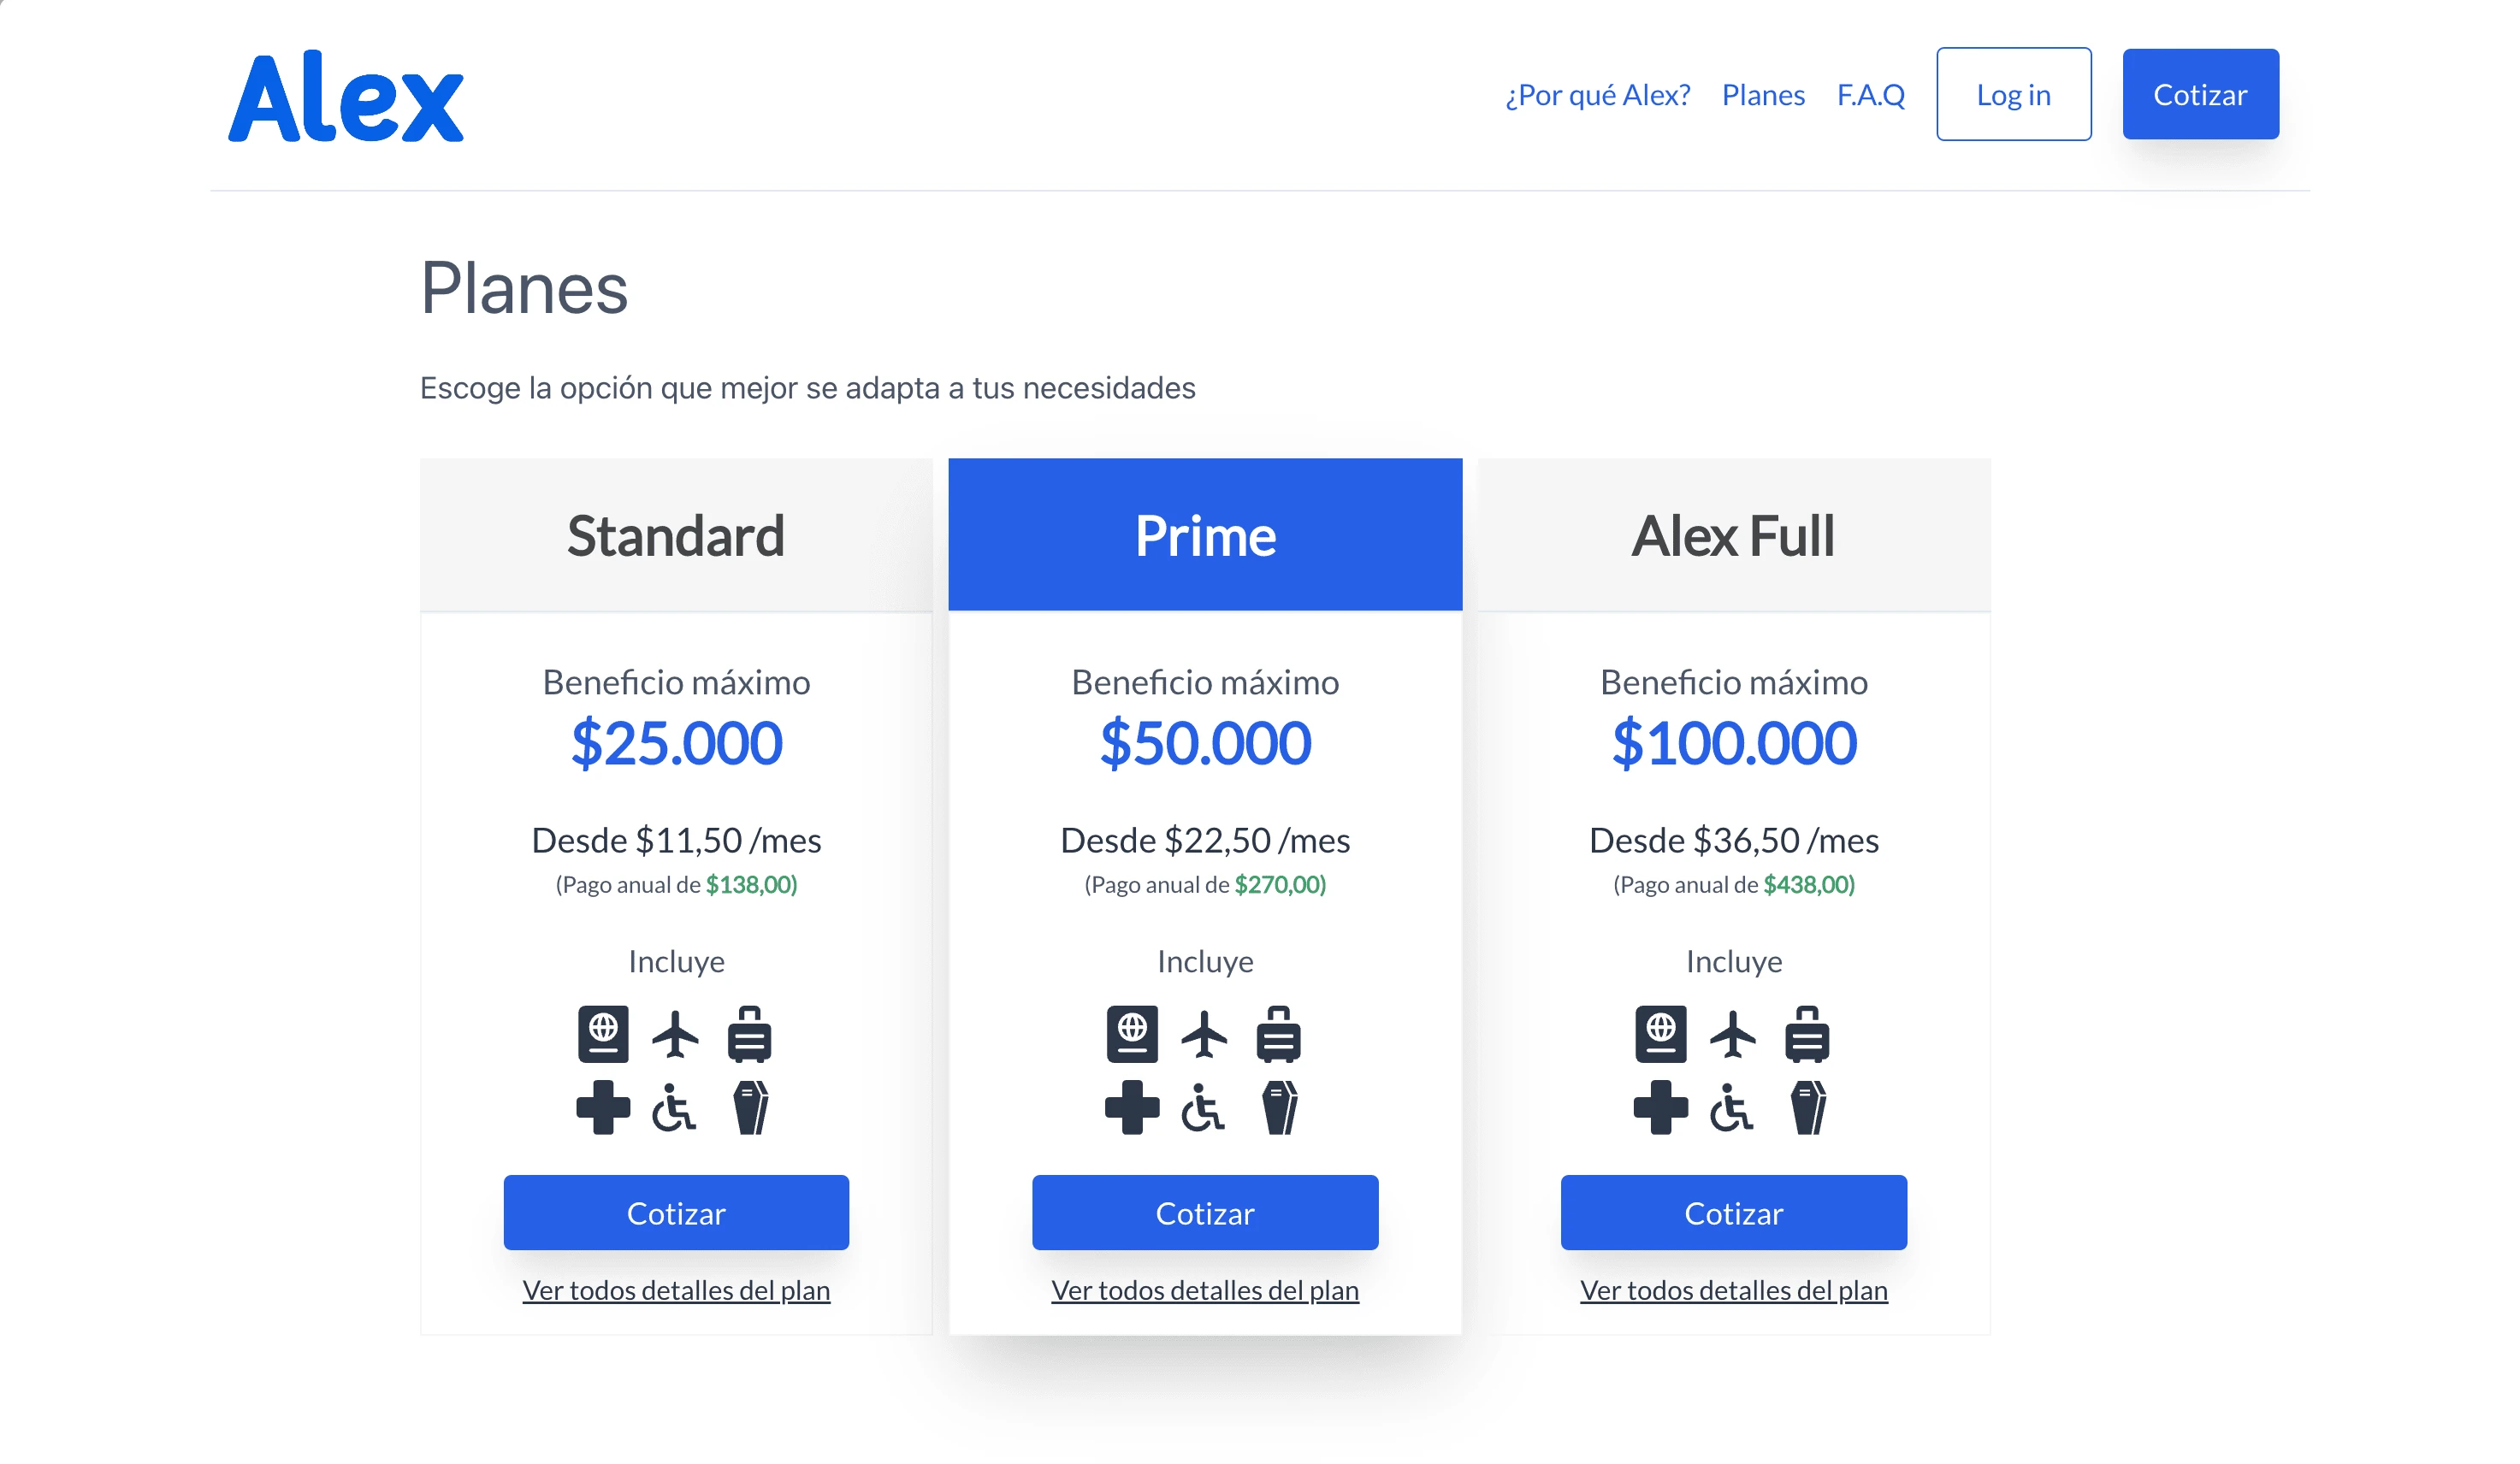Click the medical cross icon in Standard plan
The image size is (2520, 1464).
(603, 1107)
